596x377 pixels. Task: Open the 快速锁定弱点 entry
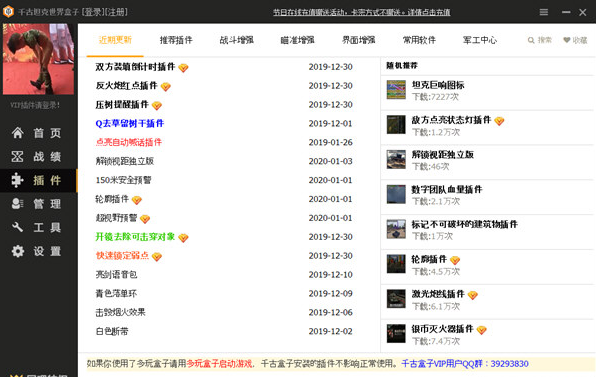[122, 256]
